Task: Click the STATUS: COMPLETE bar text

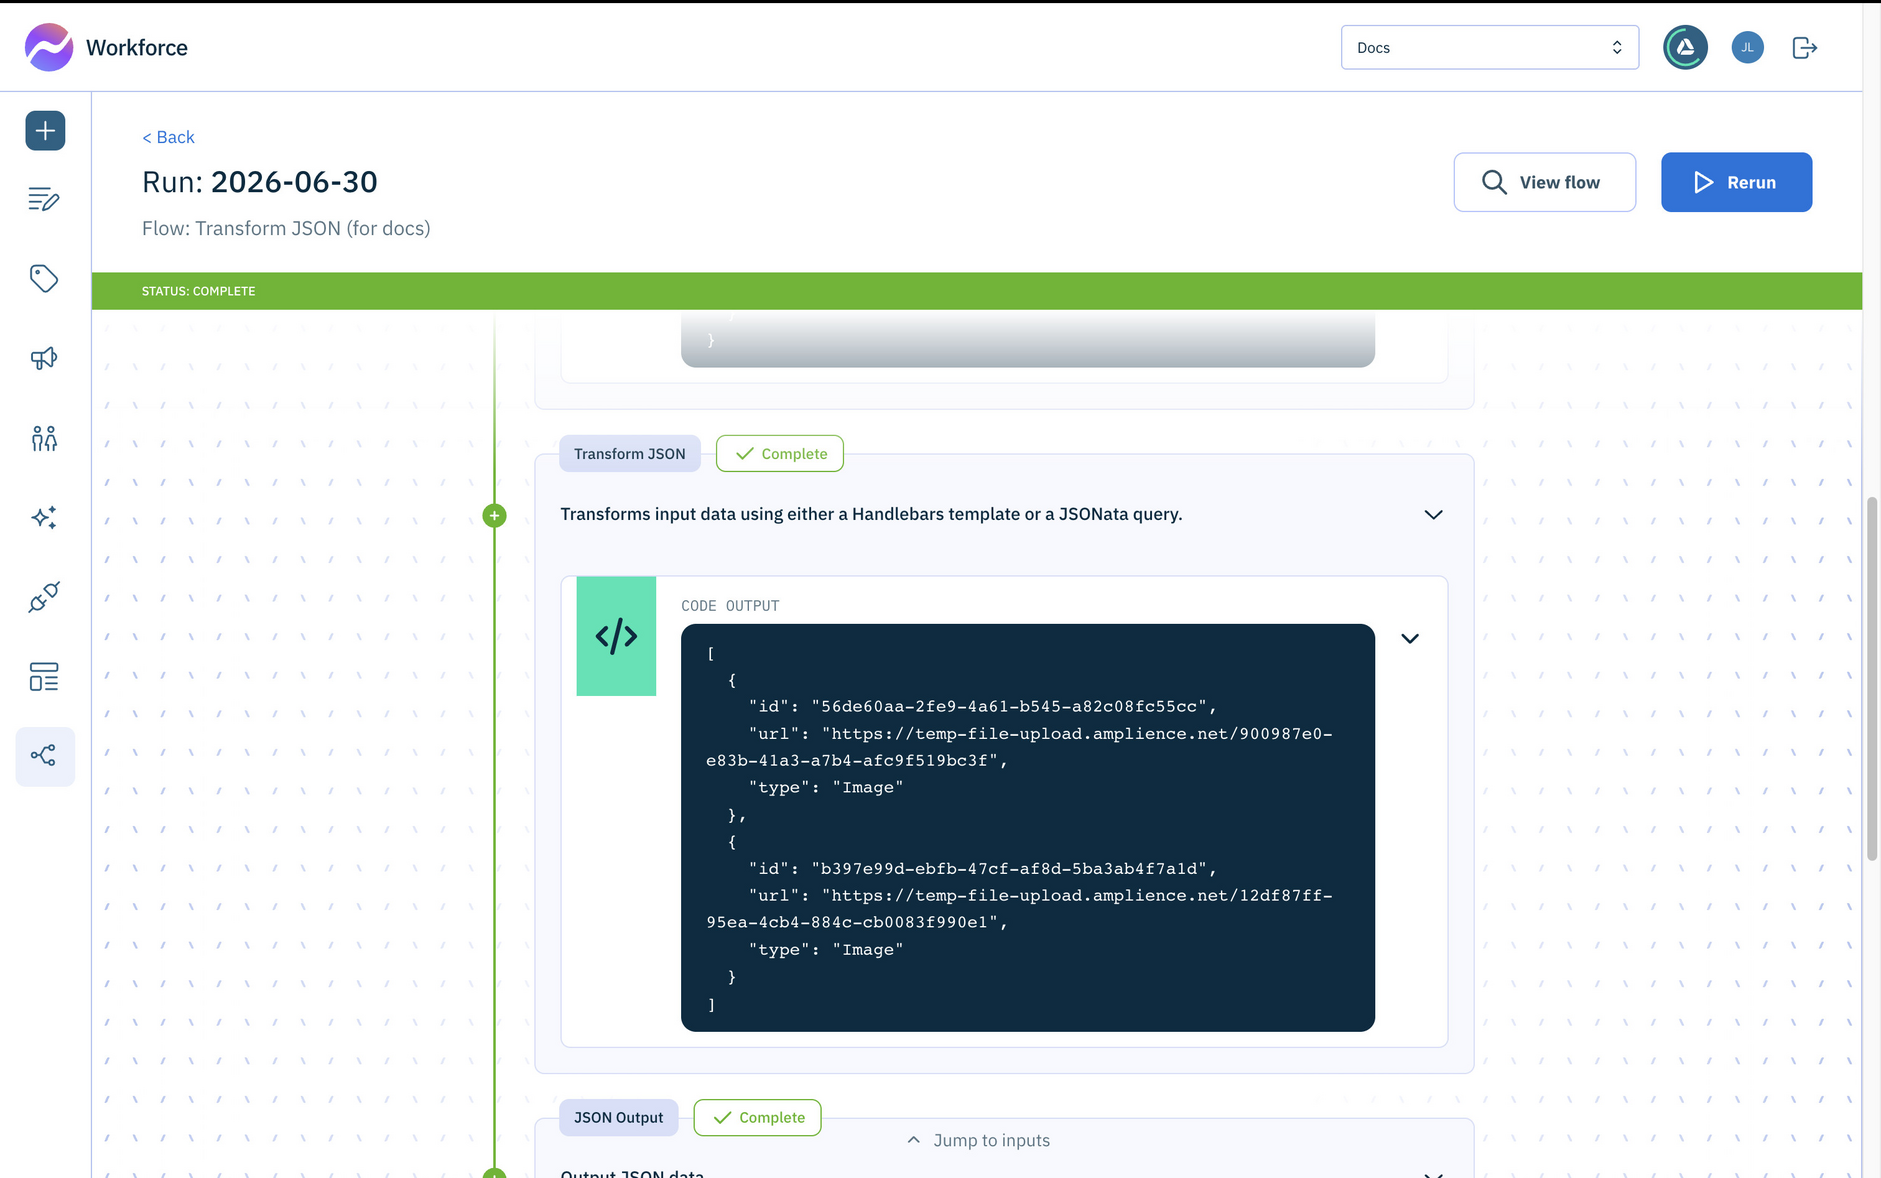Action: 198,291
